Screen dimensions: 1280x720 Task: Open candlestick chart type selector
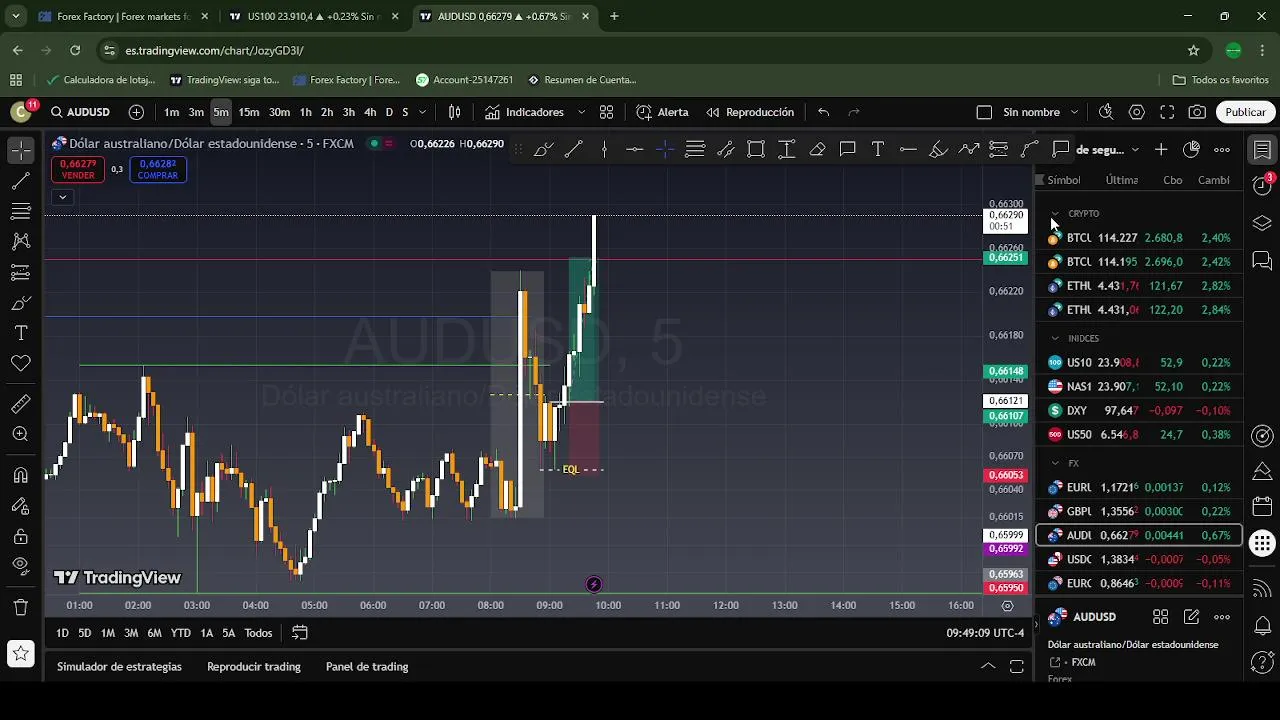[454, 112]
